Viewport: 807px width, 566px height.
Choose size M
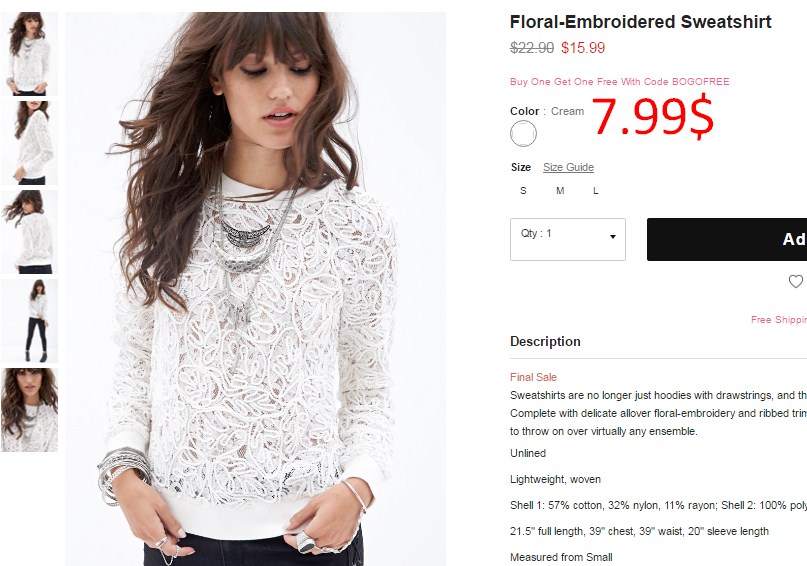point(560,191)
